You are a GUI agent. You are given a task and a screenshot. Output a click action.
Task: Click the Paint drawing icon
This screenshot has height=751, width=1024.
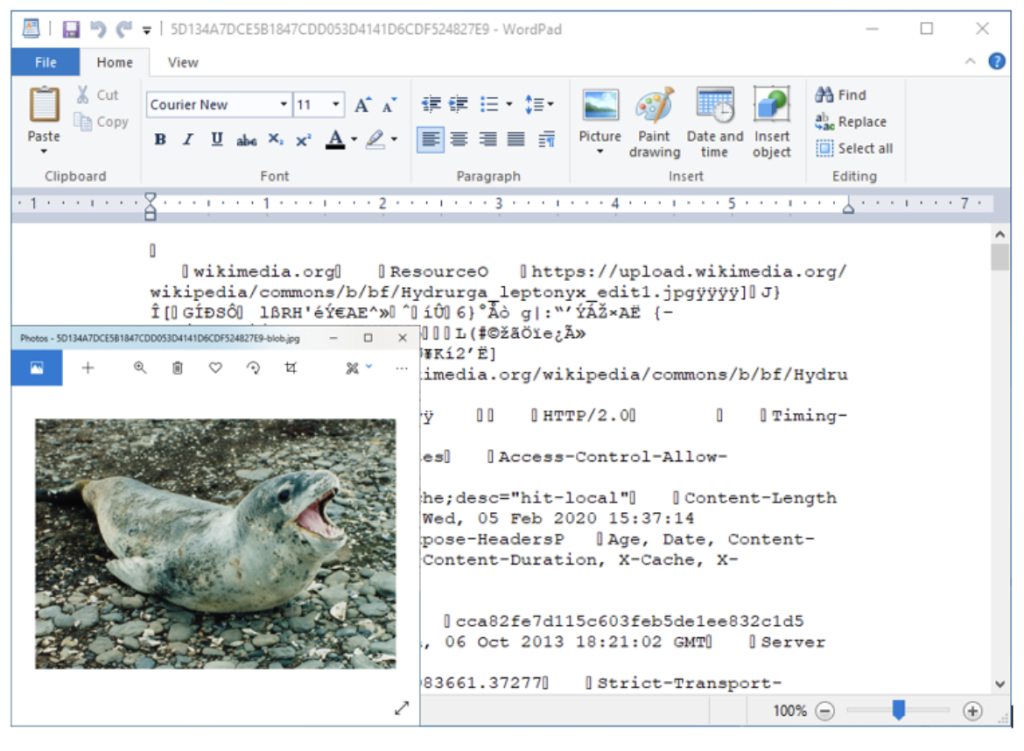click(x=654, y=108)
